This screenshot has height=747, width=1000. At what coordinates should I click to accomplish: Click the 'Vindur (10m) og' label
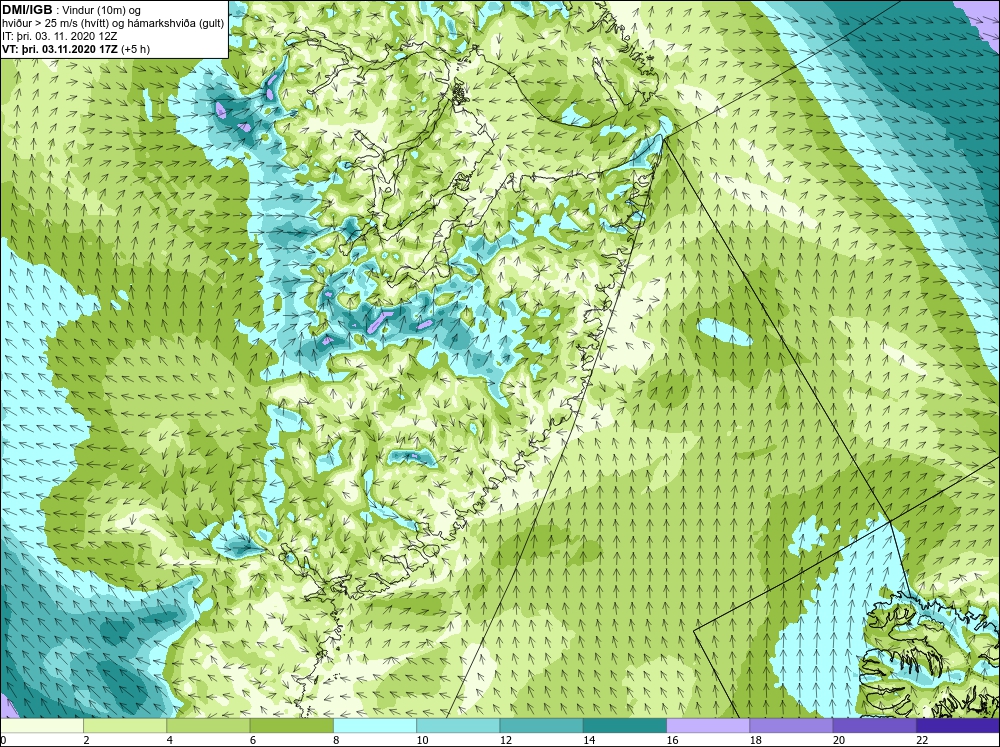click(x=103, y=11)
